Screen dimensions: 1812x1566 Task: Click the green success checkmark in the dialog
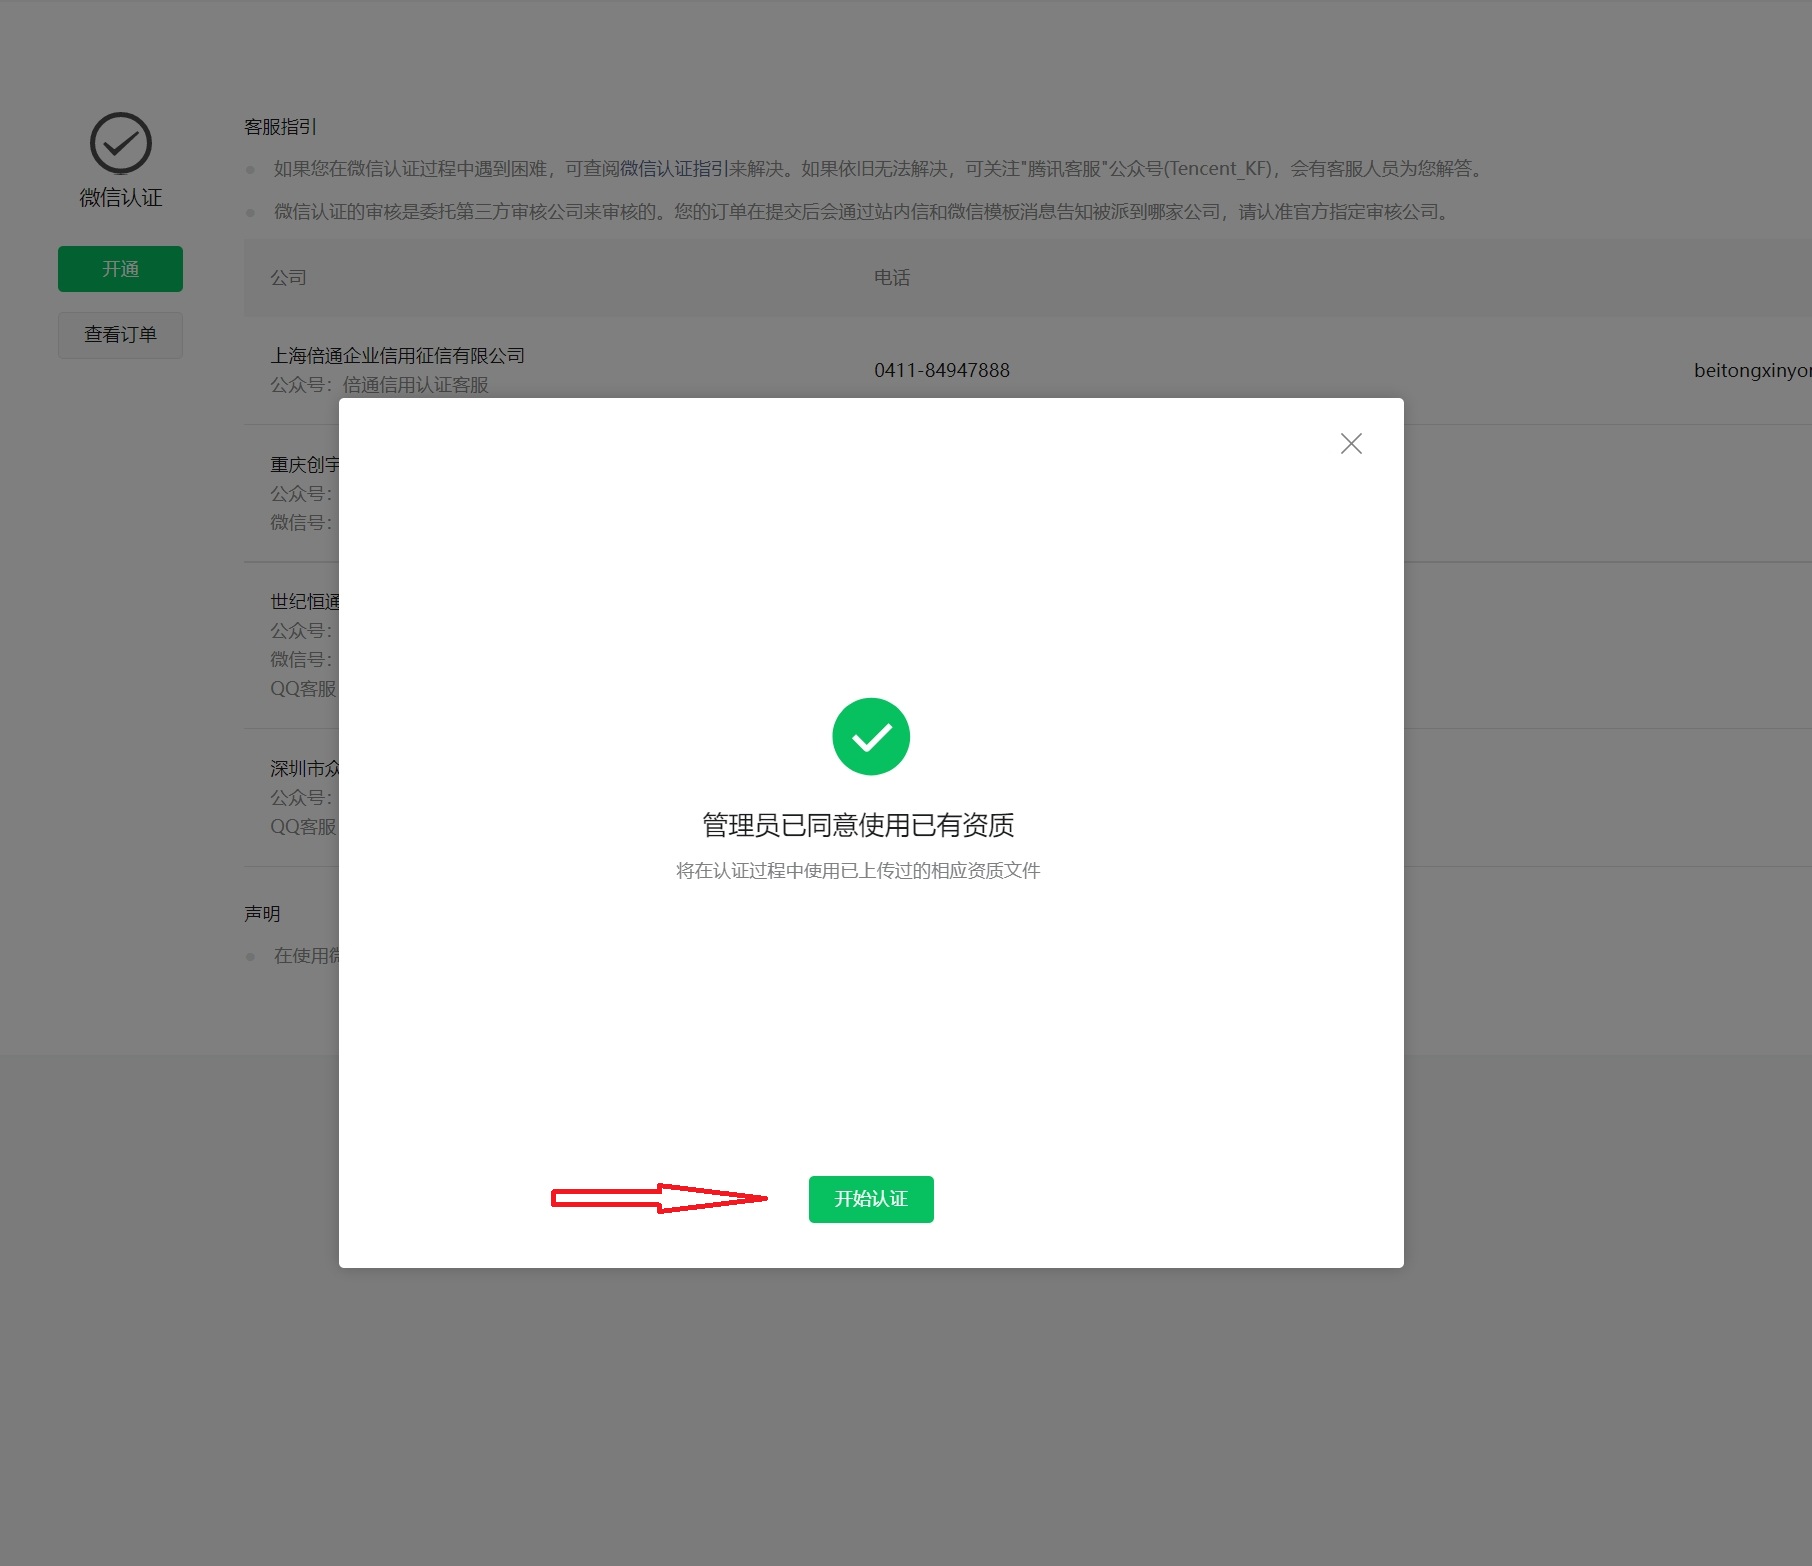[x=871, y=736]
